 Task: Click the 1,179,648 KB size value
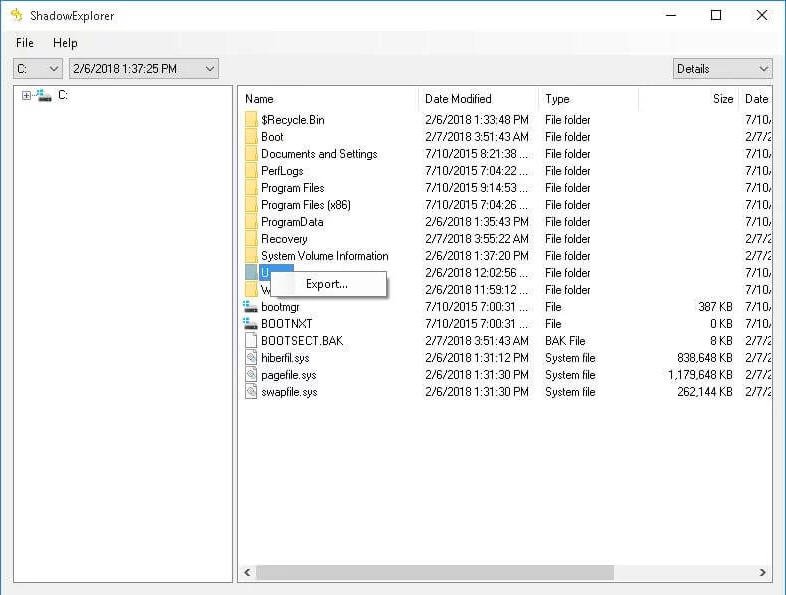[700, 375]
